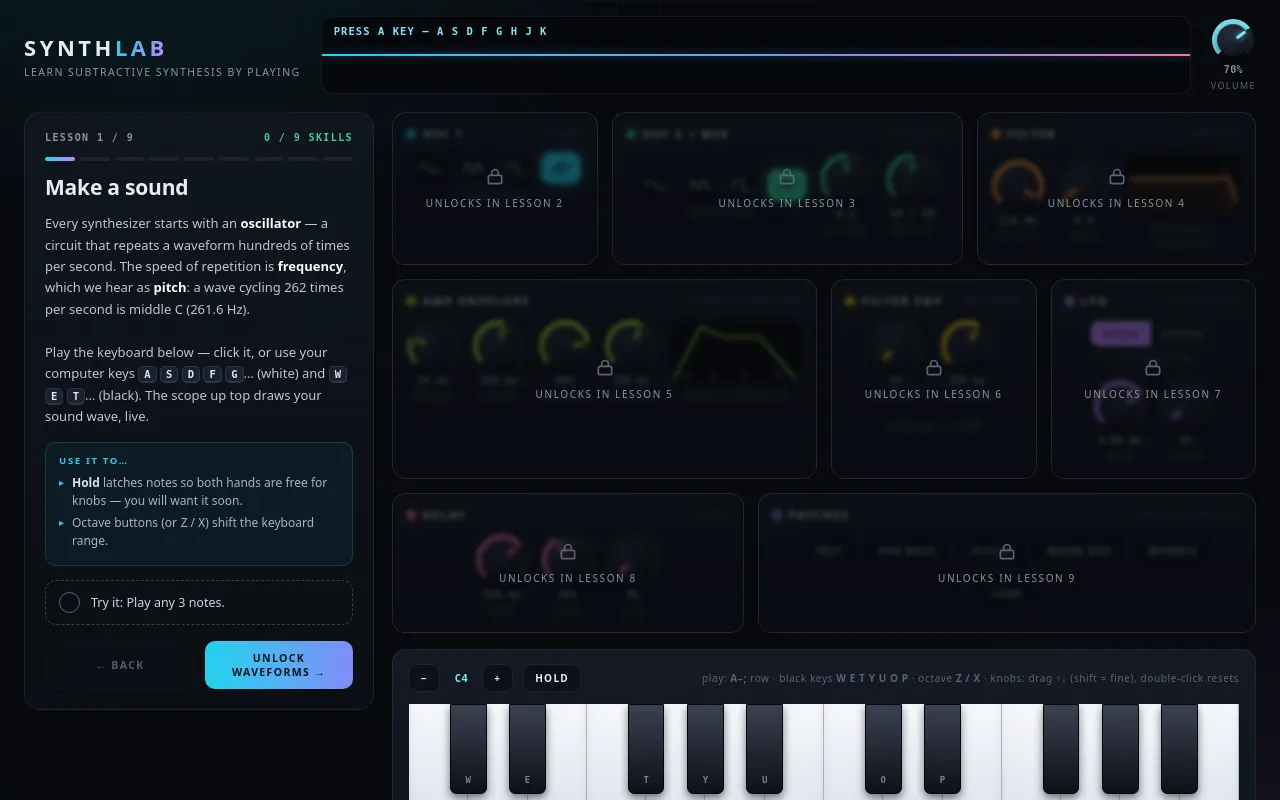
Task: Click the SYNTHLAB logo
Action: click(x=95, y=48)
